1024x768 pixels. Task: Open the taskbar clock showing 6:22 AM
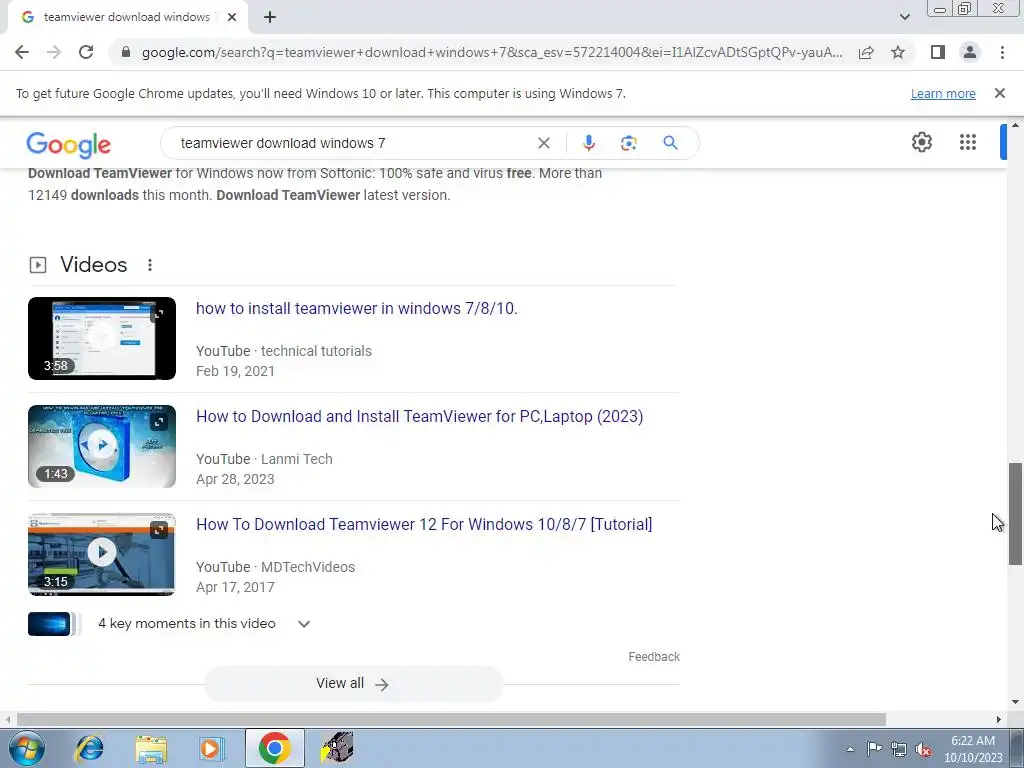tap(973, 749)
